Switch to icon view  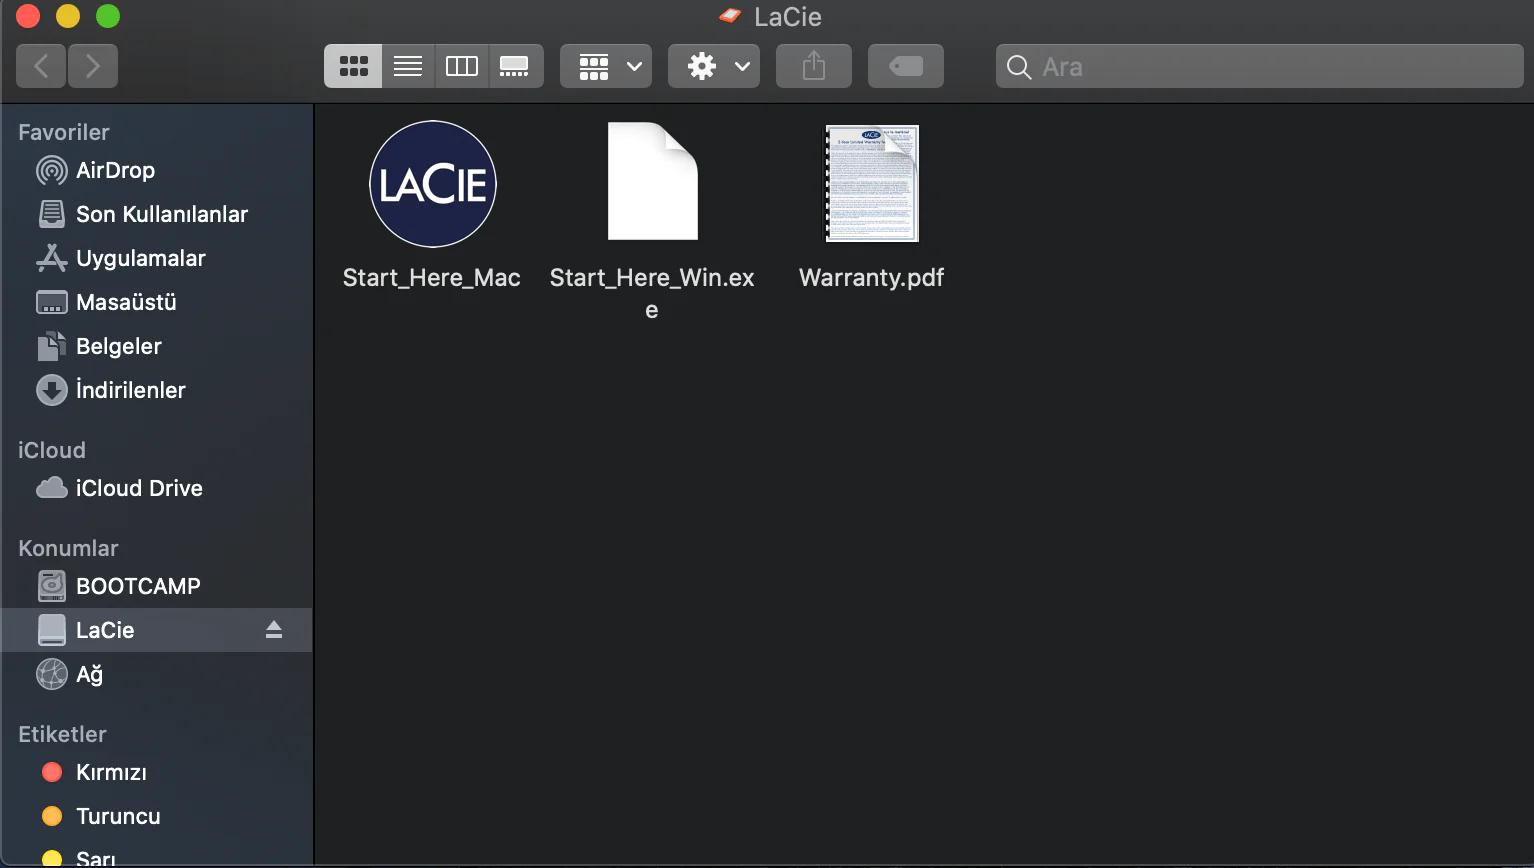[x=353, y=66]
